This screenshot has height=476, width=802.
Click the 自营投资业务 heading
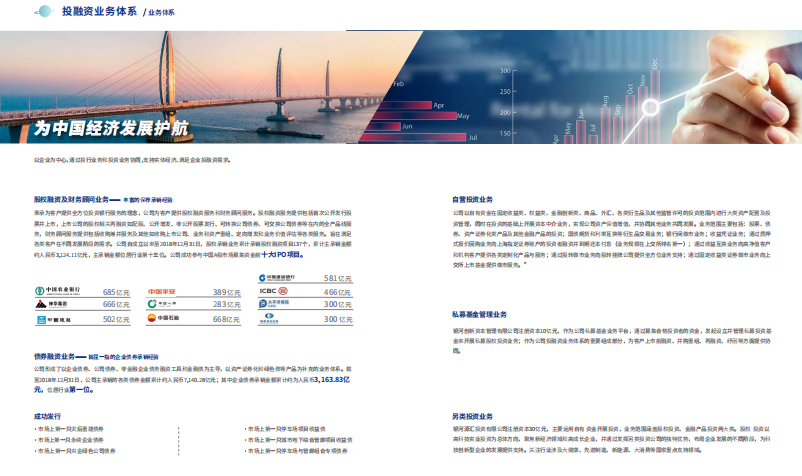[x=473, y=199]
